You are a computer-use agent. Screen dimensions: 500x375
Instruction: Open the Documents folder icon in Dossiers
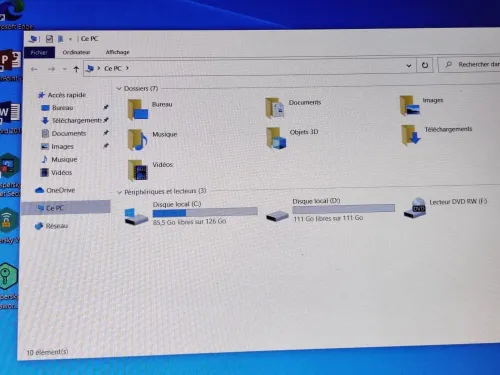(275, 108)
